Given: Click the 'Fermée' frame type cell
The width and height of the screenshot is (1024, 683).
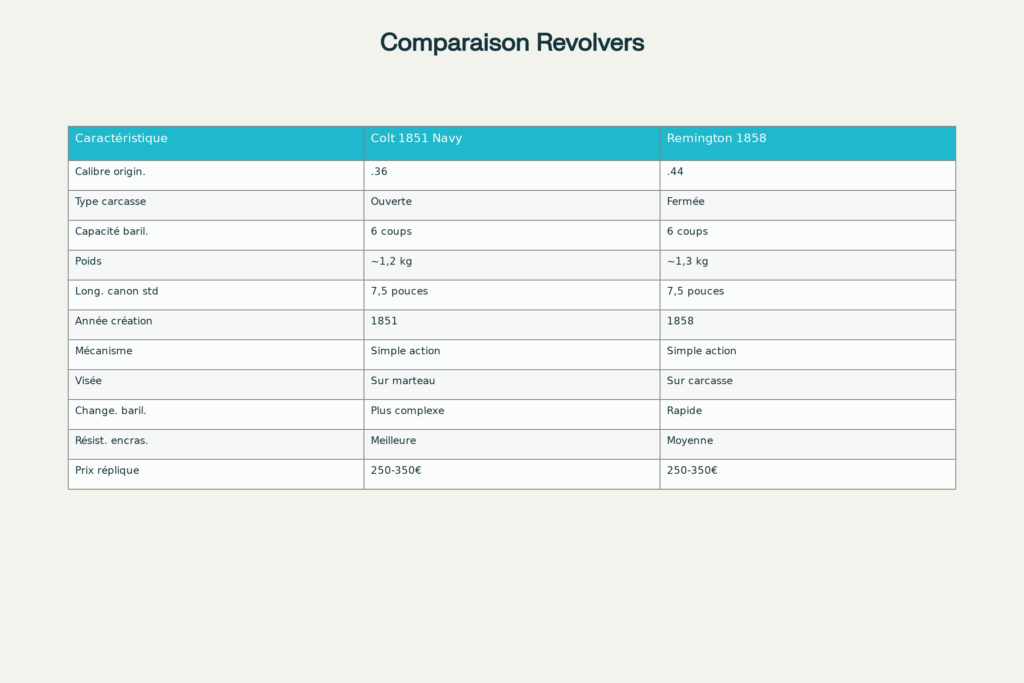Looking at the screenshot, I should click(685, 202).
